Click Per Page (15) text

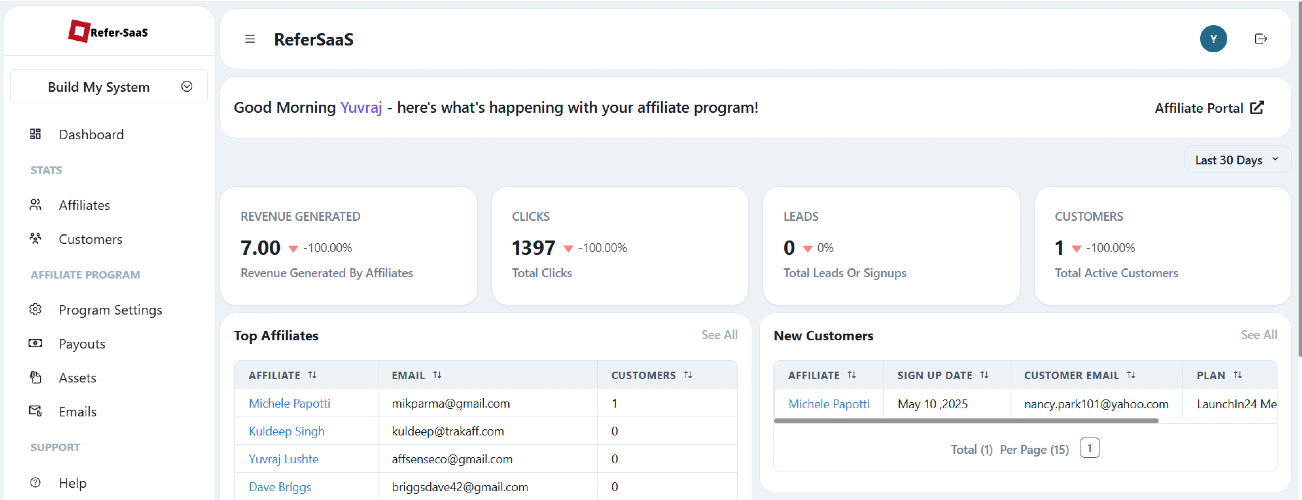(1034, 450)
